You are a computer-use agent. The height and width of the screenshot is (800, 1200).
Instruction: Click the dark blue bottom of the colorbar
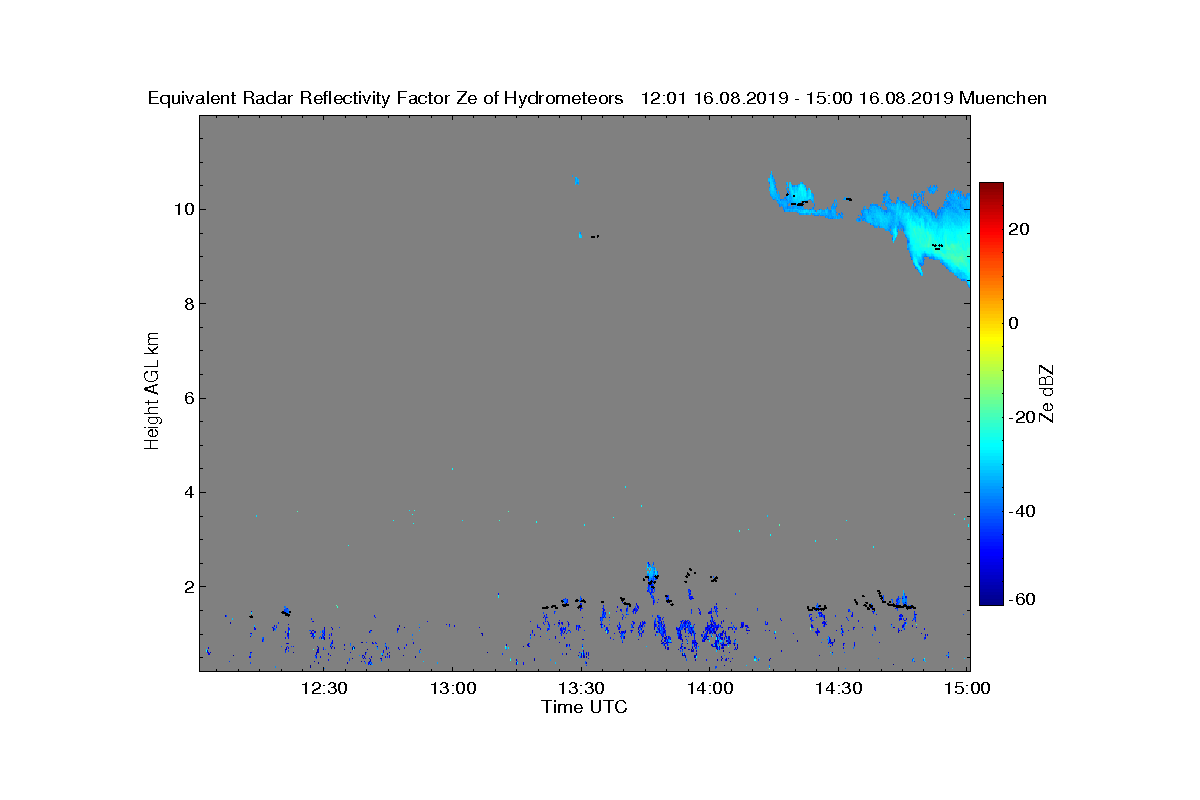(991, 597)
